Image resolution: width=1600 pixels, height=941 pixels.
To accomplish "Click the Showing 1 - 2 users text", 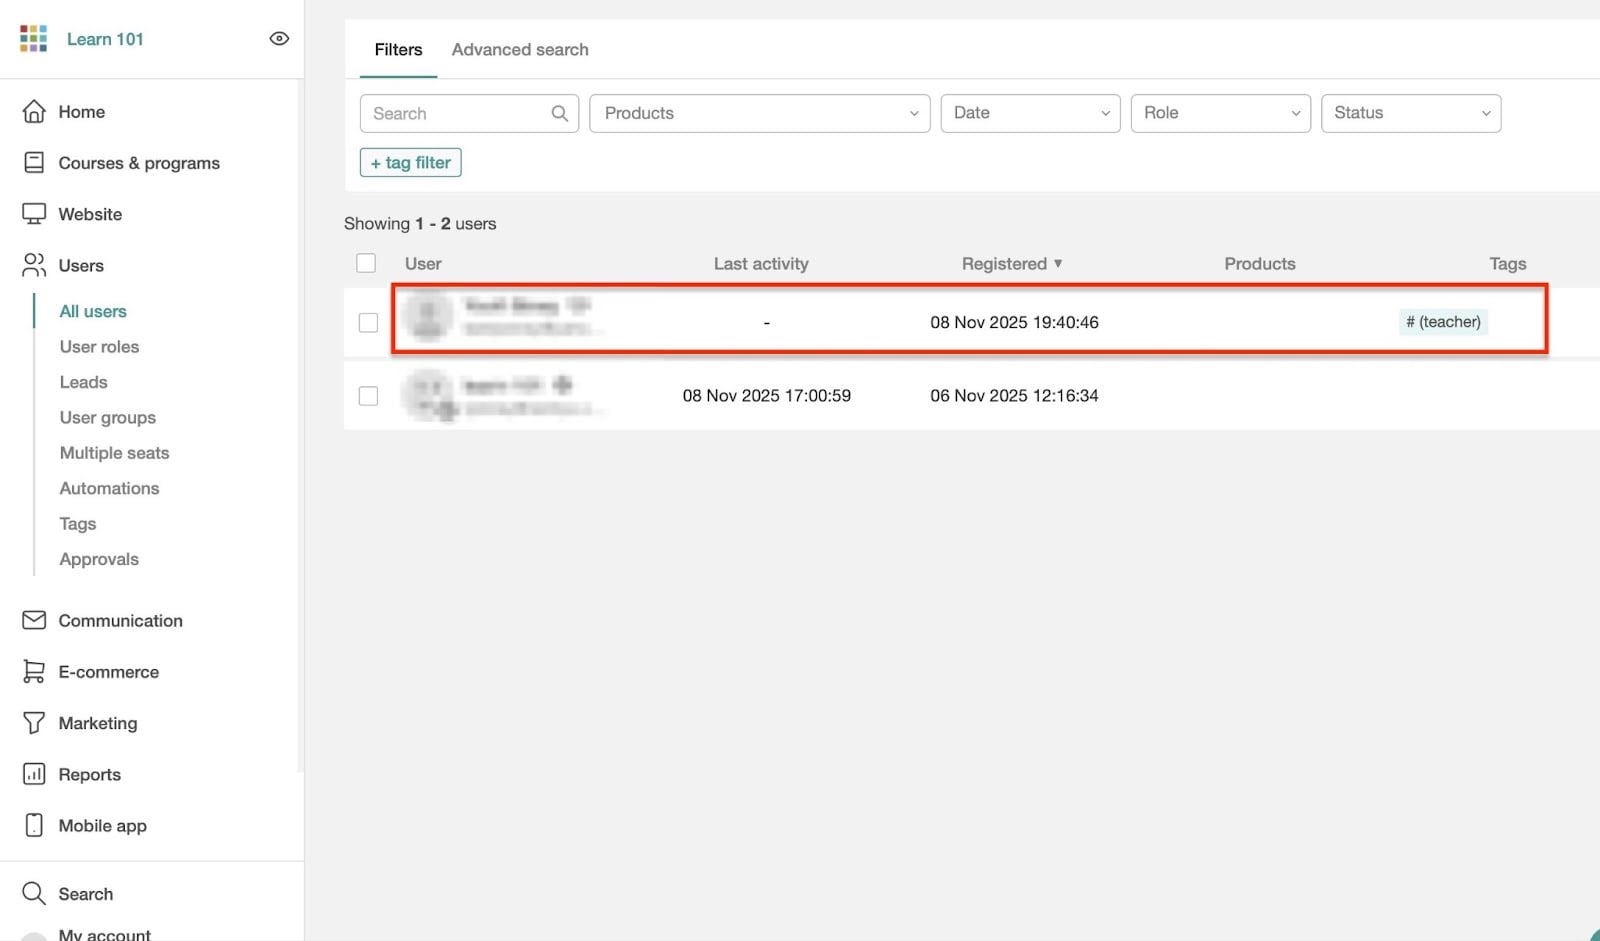I will click(x=420, y=224).
